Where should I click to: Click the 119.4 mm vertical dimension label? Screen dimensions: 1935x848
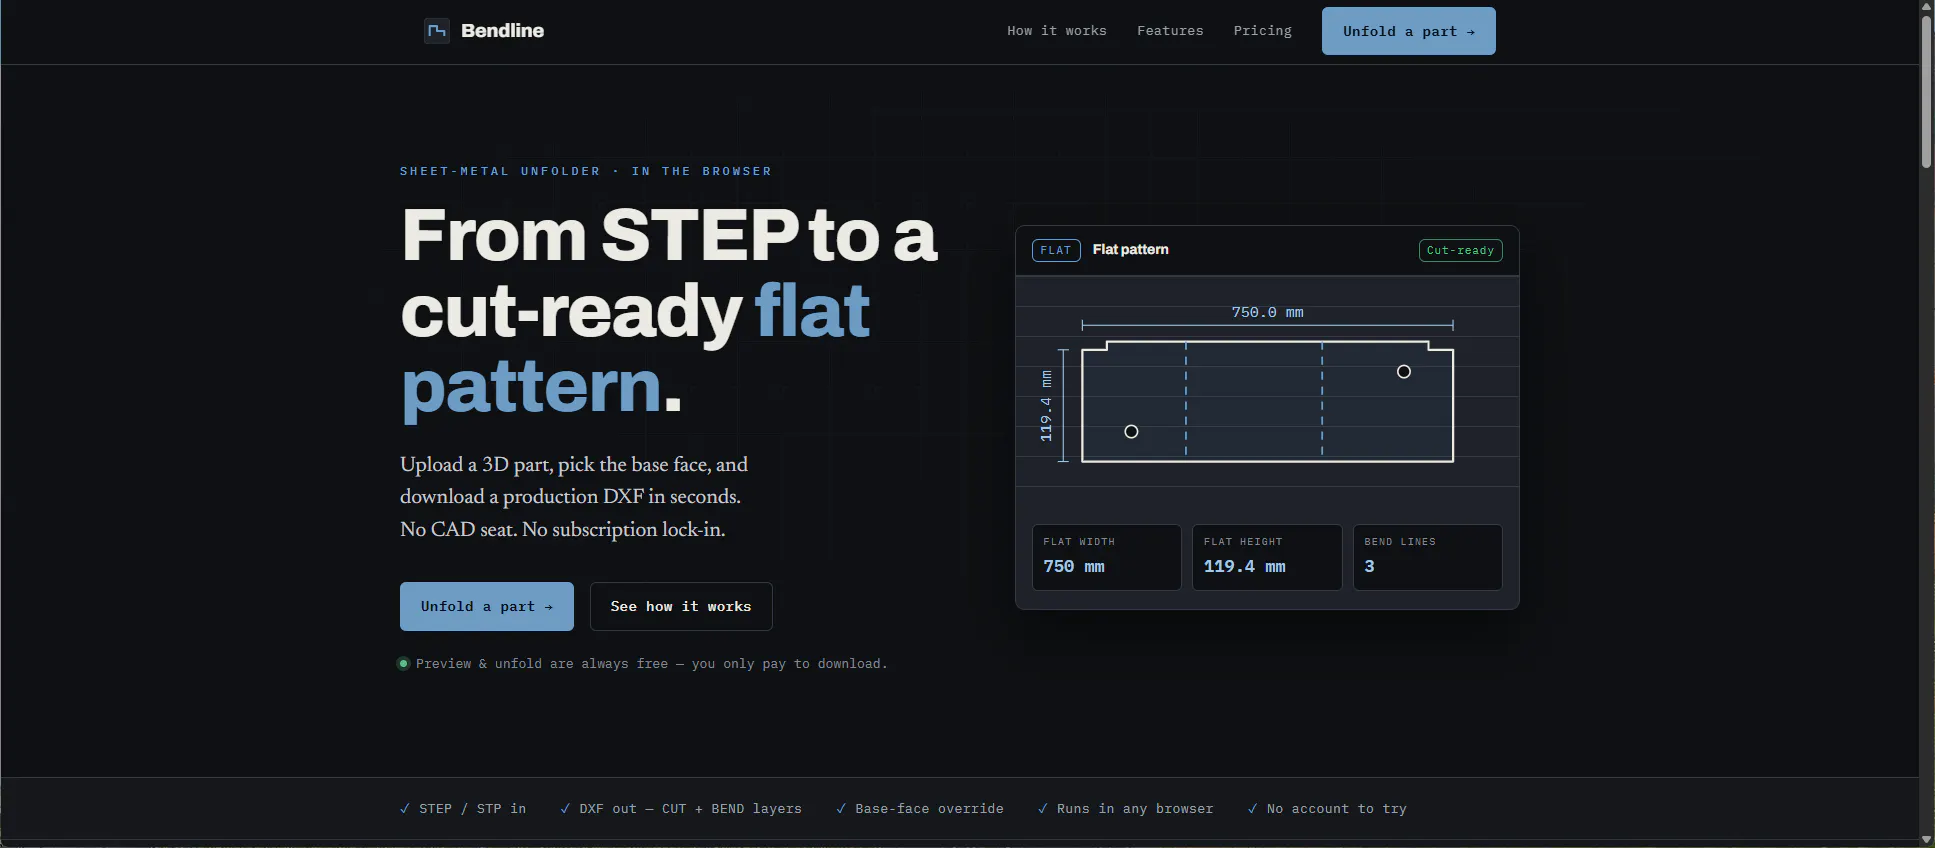[x=1046, y=405]
